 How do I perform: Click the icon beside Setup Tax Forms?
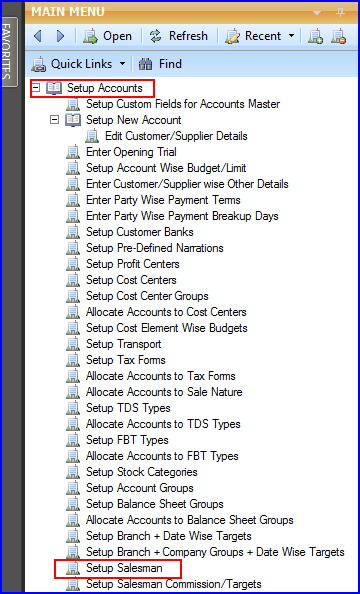tap(73, 360)
